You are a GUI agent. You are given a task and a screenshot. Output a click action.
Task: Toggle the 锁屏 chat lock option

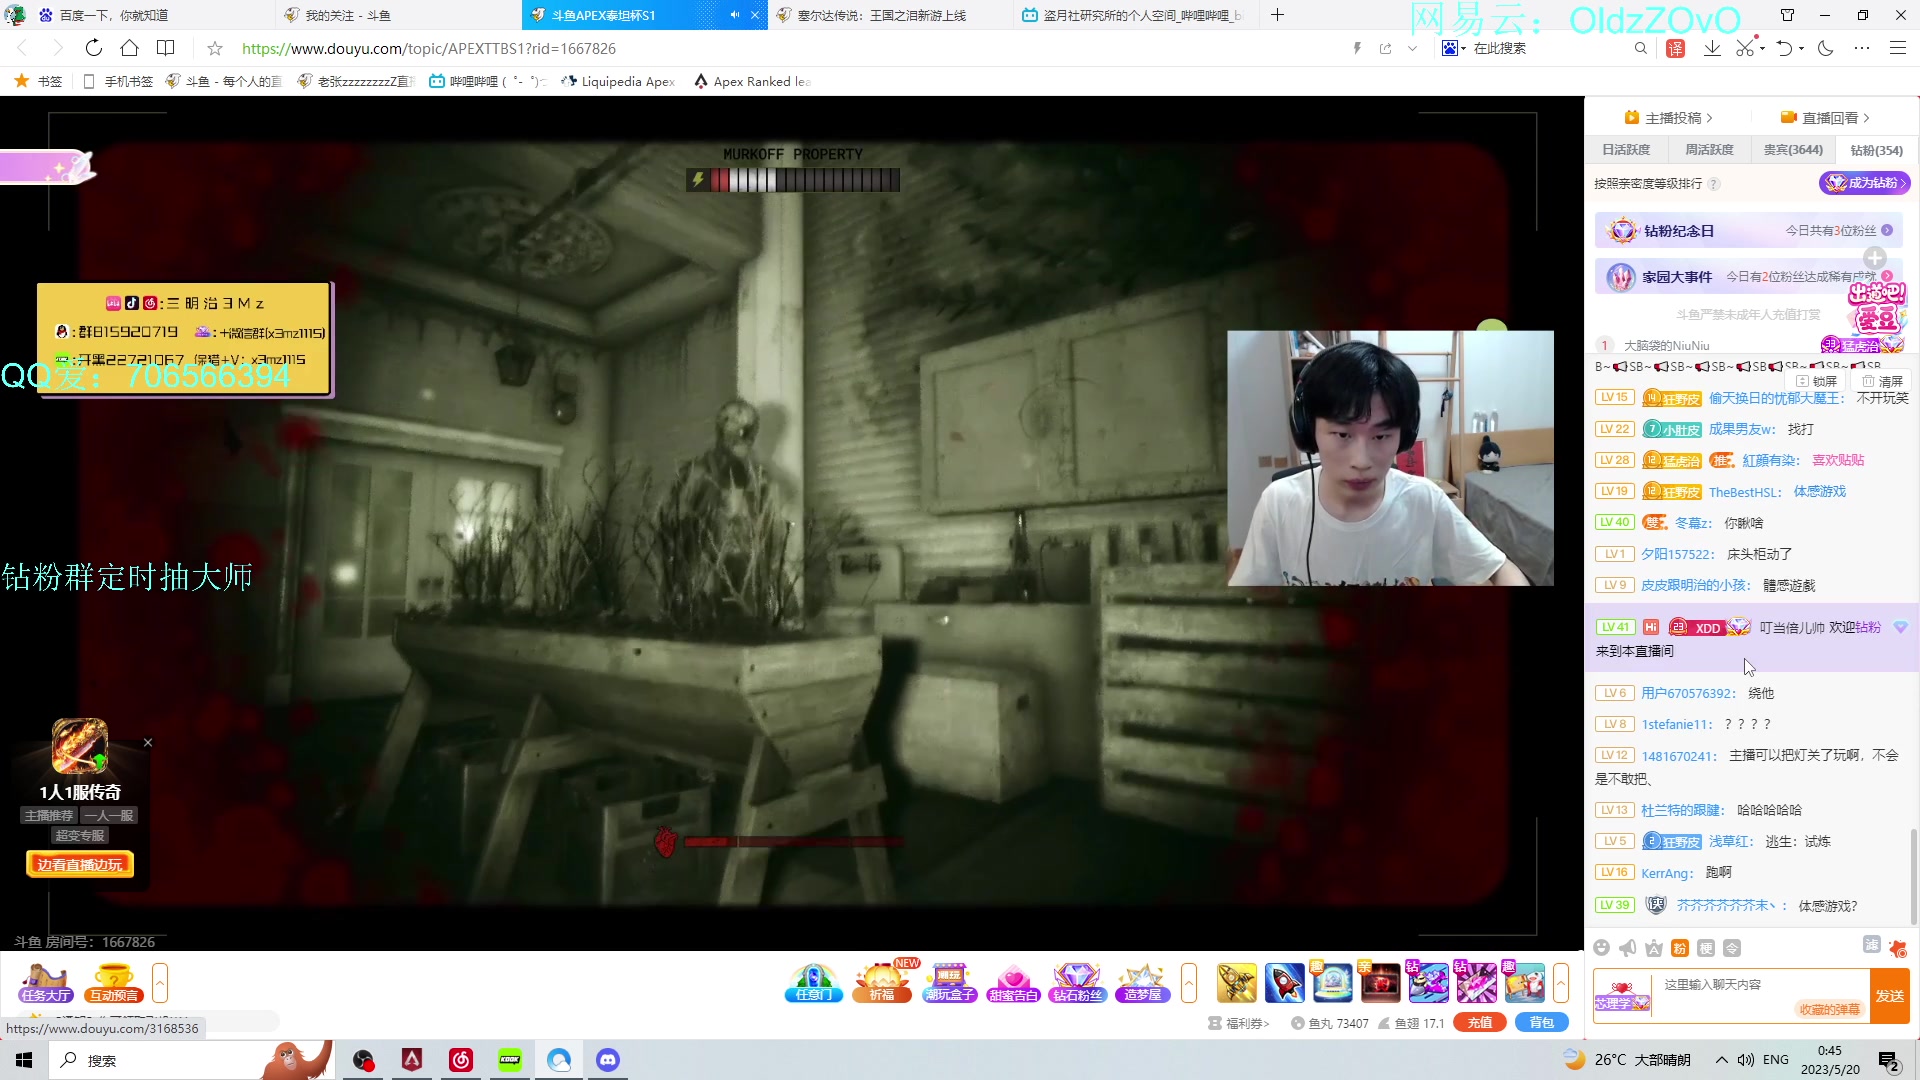coord(1817,381)
